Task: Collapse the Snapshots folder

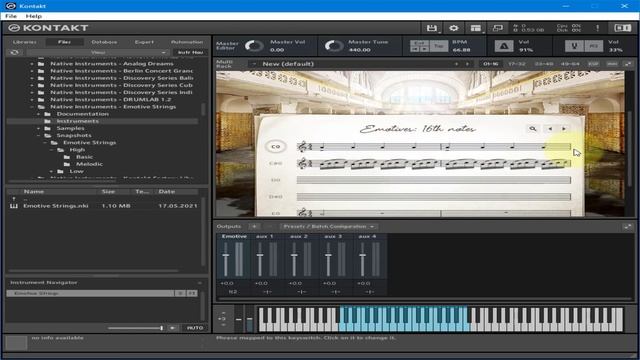Action: (x=39, y=135)
